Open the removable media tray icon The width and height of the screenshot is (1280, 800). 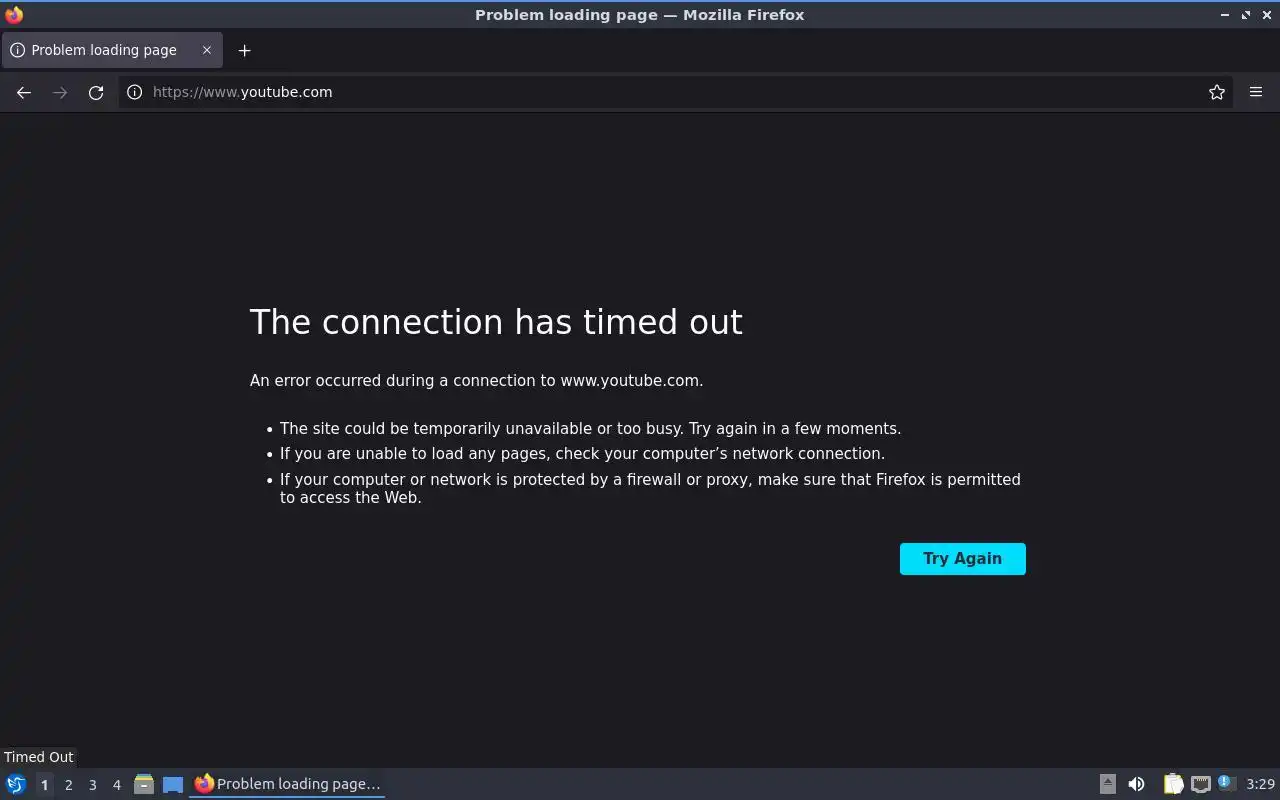[1108, 784]
